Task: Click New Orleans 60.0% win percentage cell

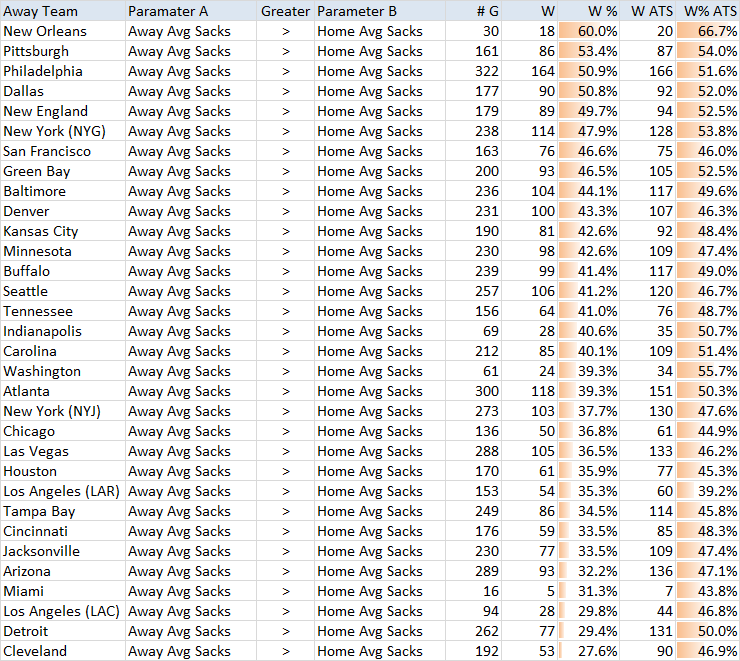Action: click(x=589, y=31)
